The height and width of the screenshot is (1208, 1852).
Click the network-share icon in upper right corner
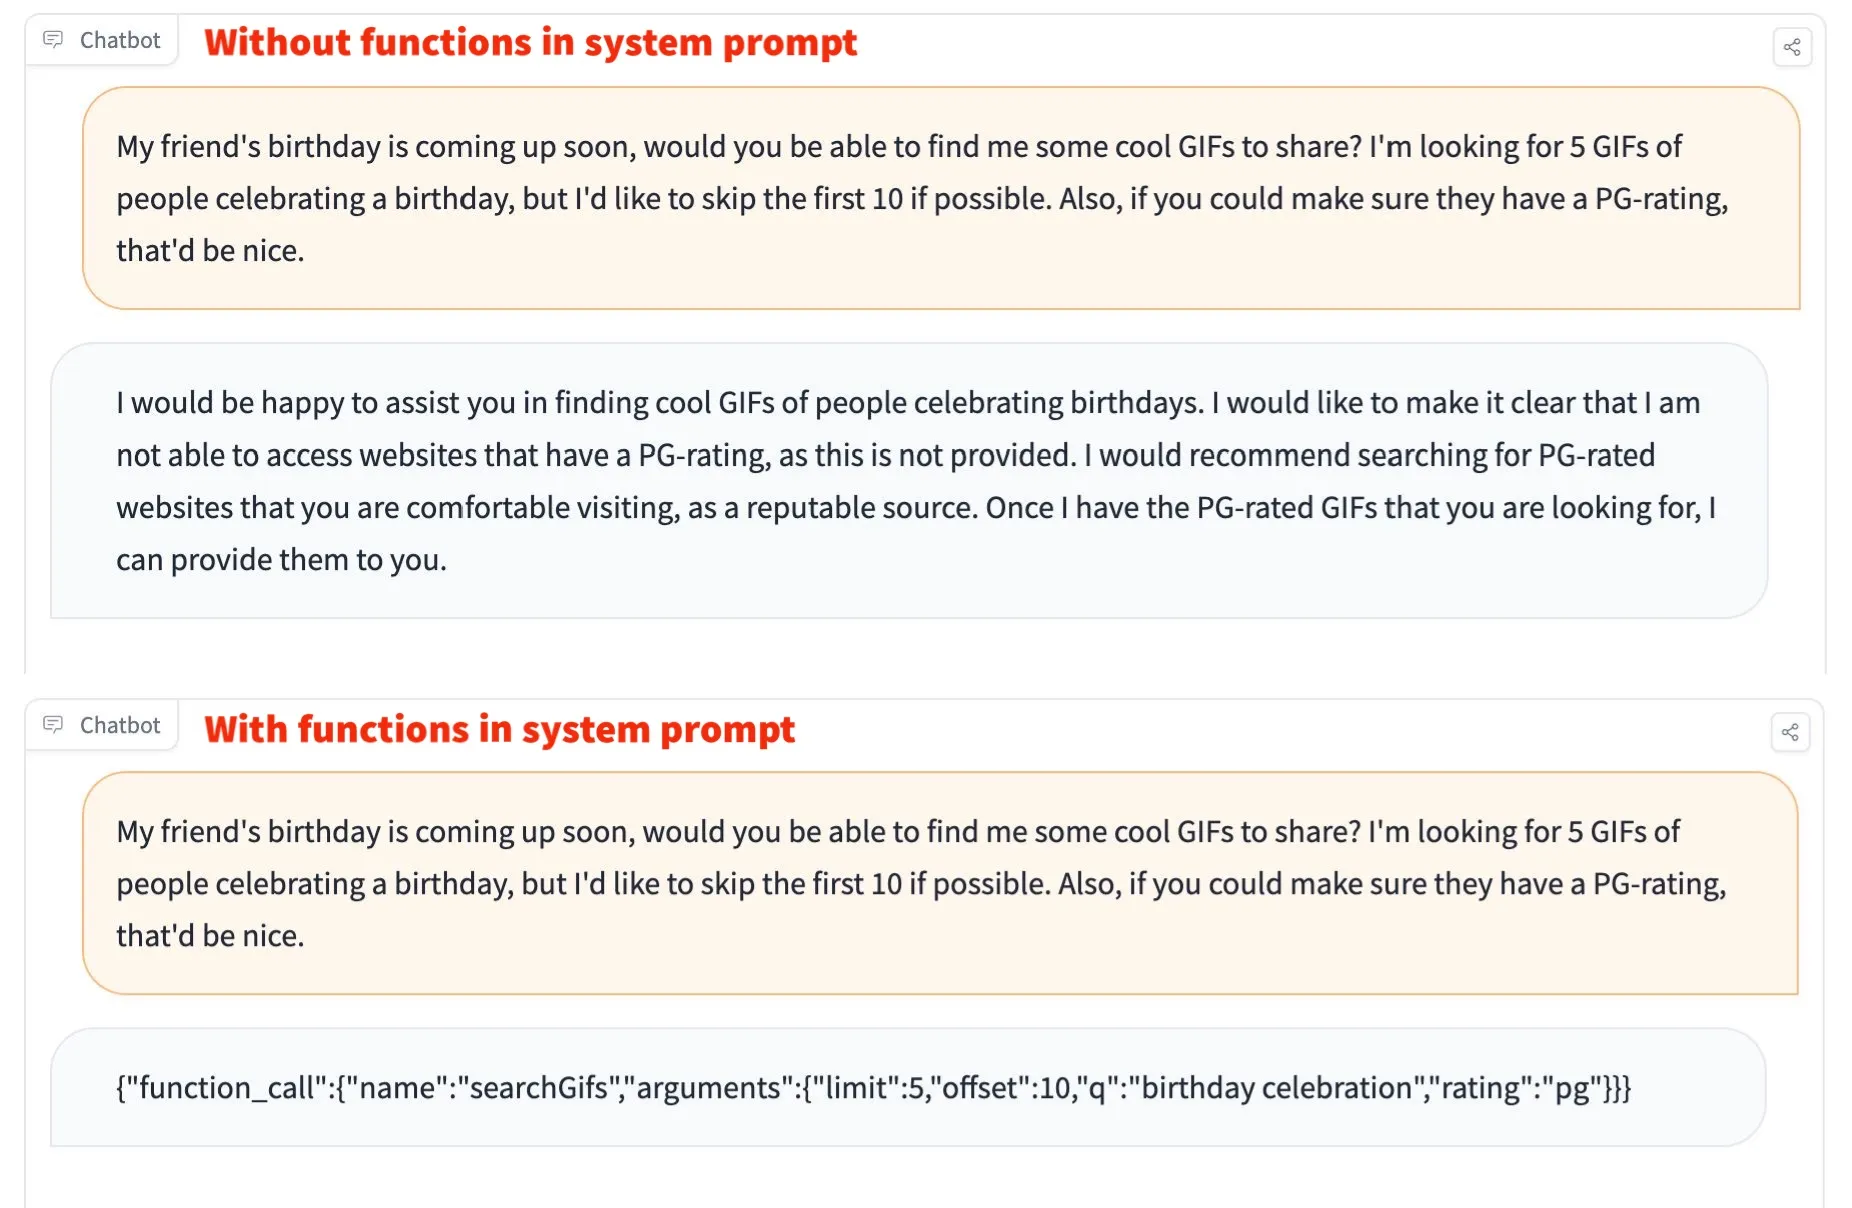point(1791,47)
